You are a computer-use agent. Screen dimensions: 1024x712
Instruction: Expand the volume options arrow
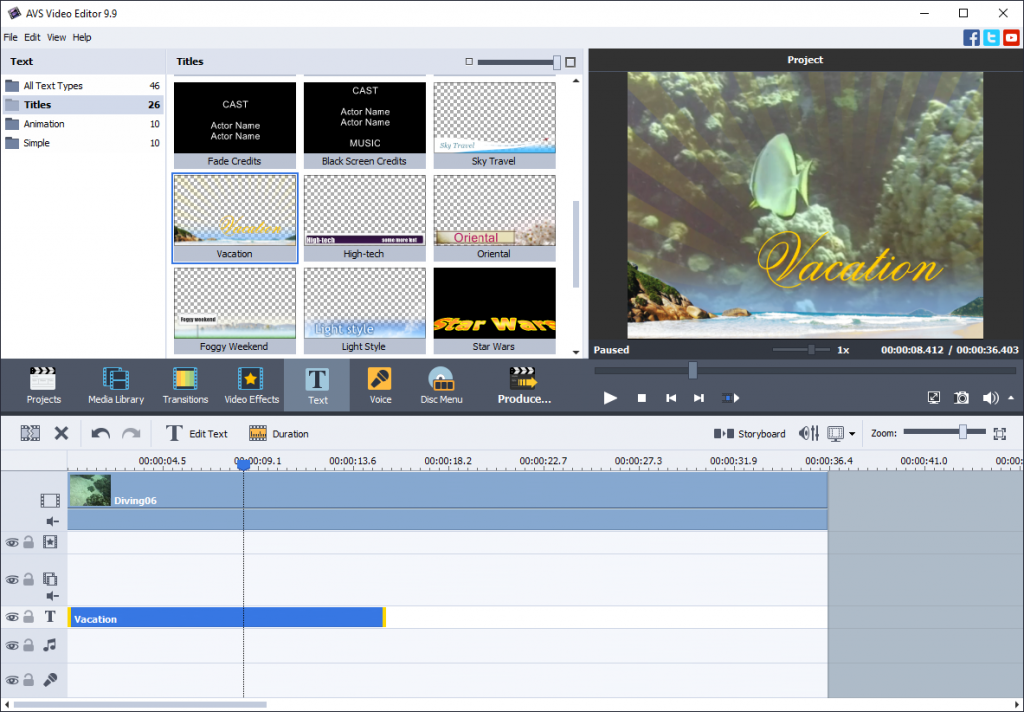pyautogui.click(x=1010, y=398)
